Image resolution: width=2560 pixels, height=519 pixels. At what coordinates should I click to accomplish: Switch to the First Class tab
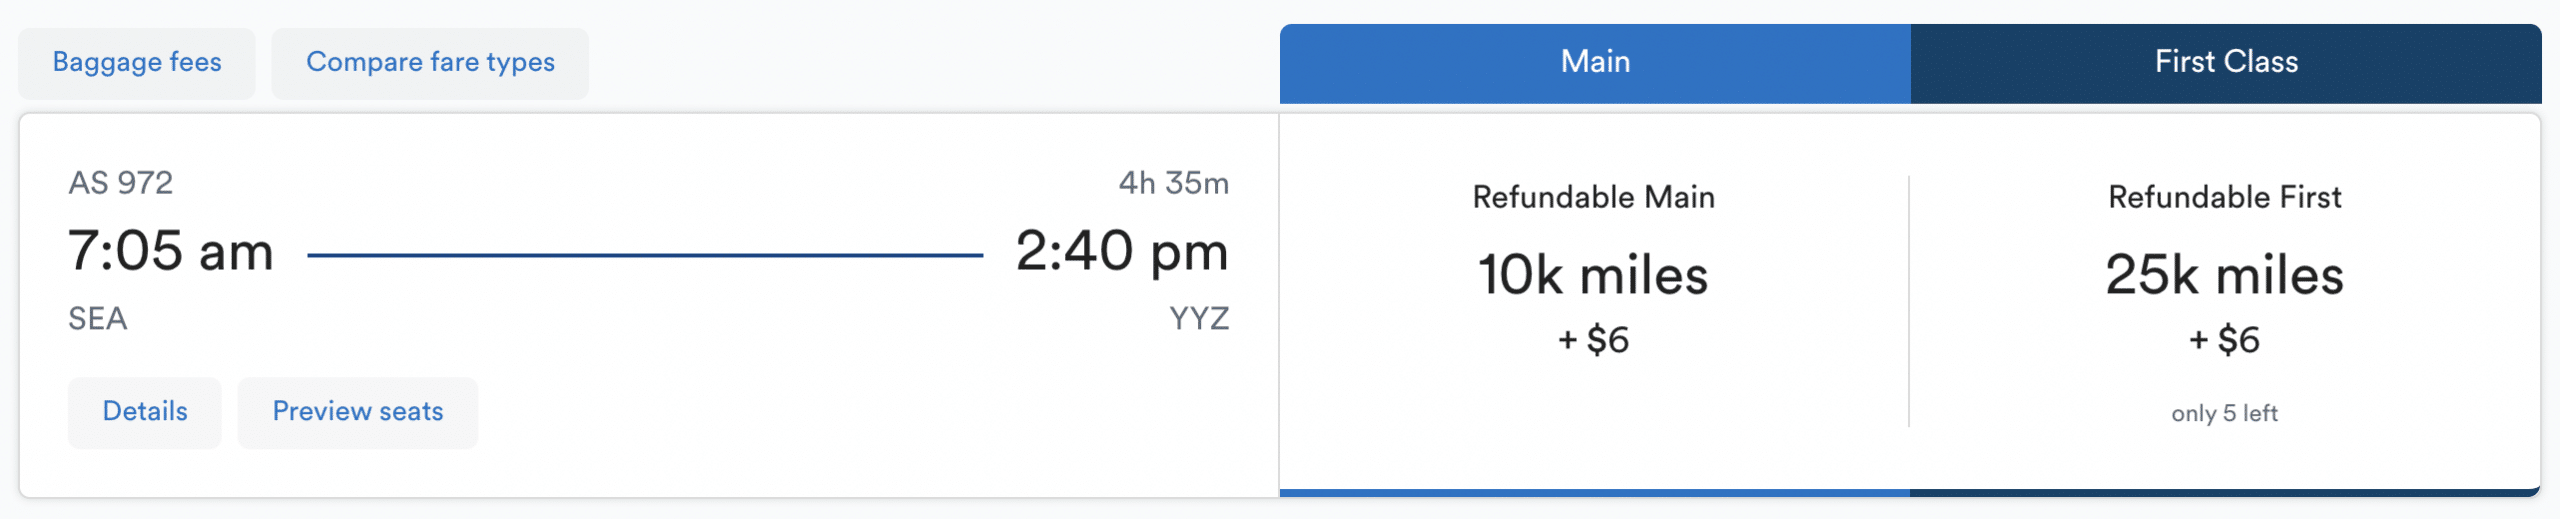point(2225,63)
